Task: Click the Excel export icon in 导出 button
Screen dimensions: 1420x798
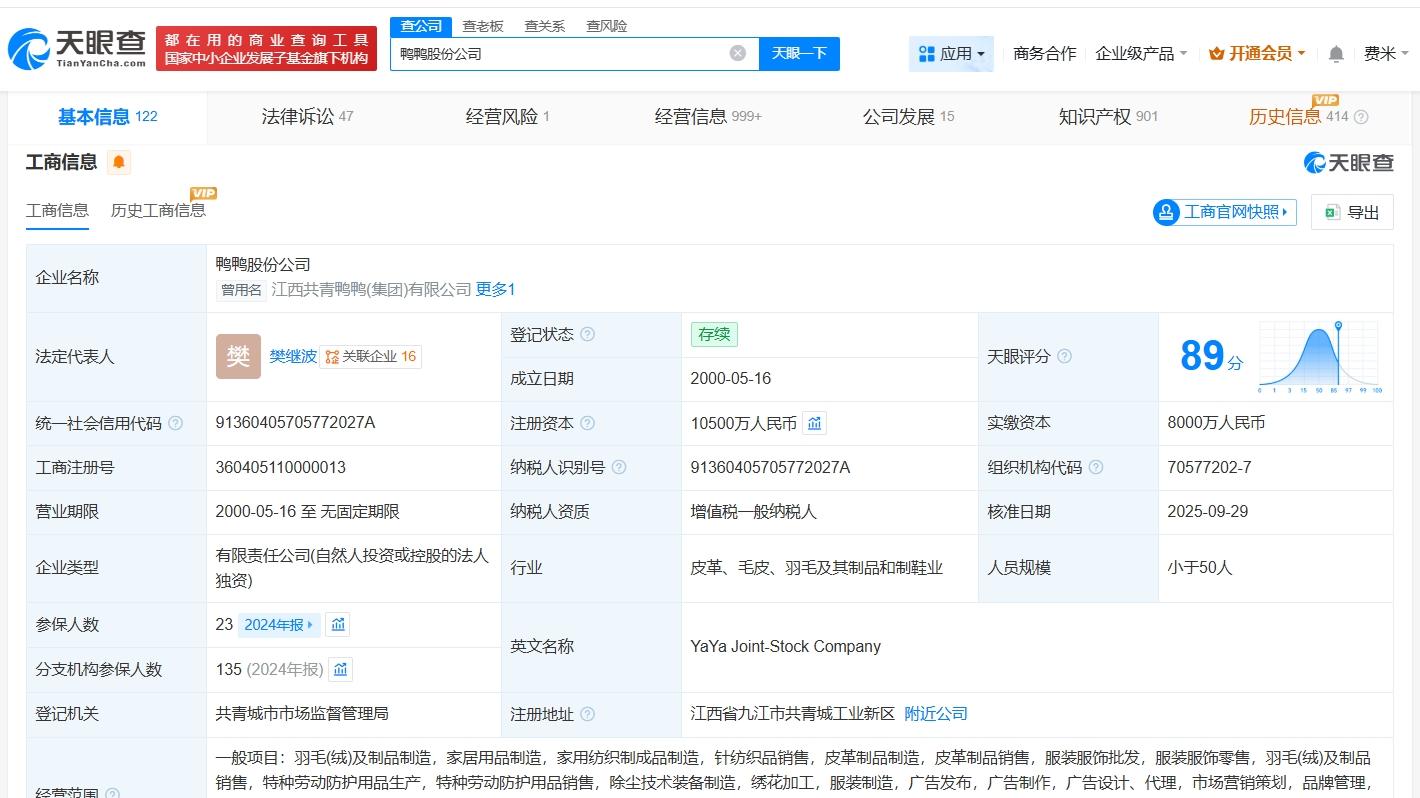Action: [x=1331, y=212]
